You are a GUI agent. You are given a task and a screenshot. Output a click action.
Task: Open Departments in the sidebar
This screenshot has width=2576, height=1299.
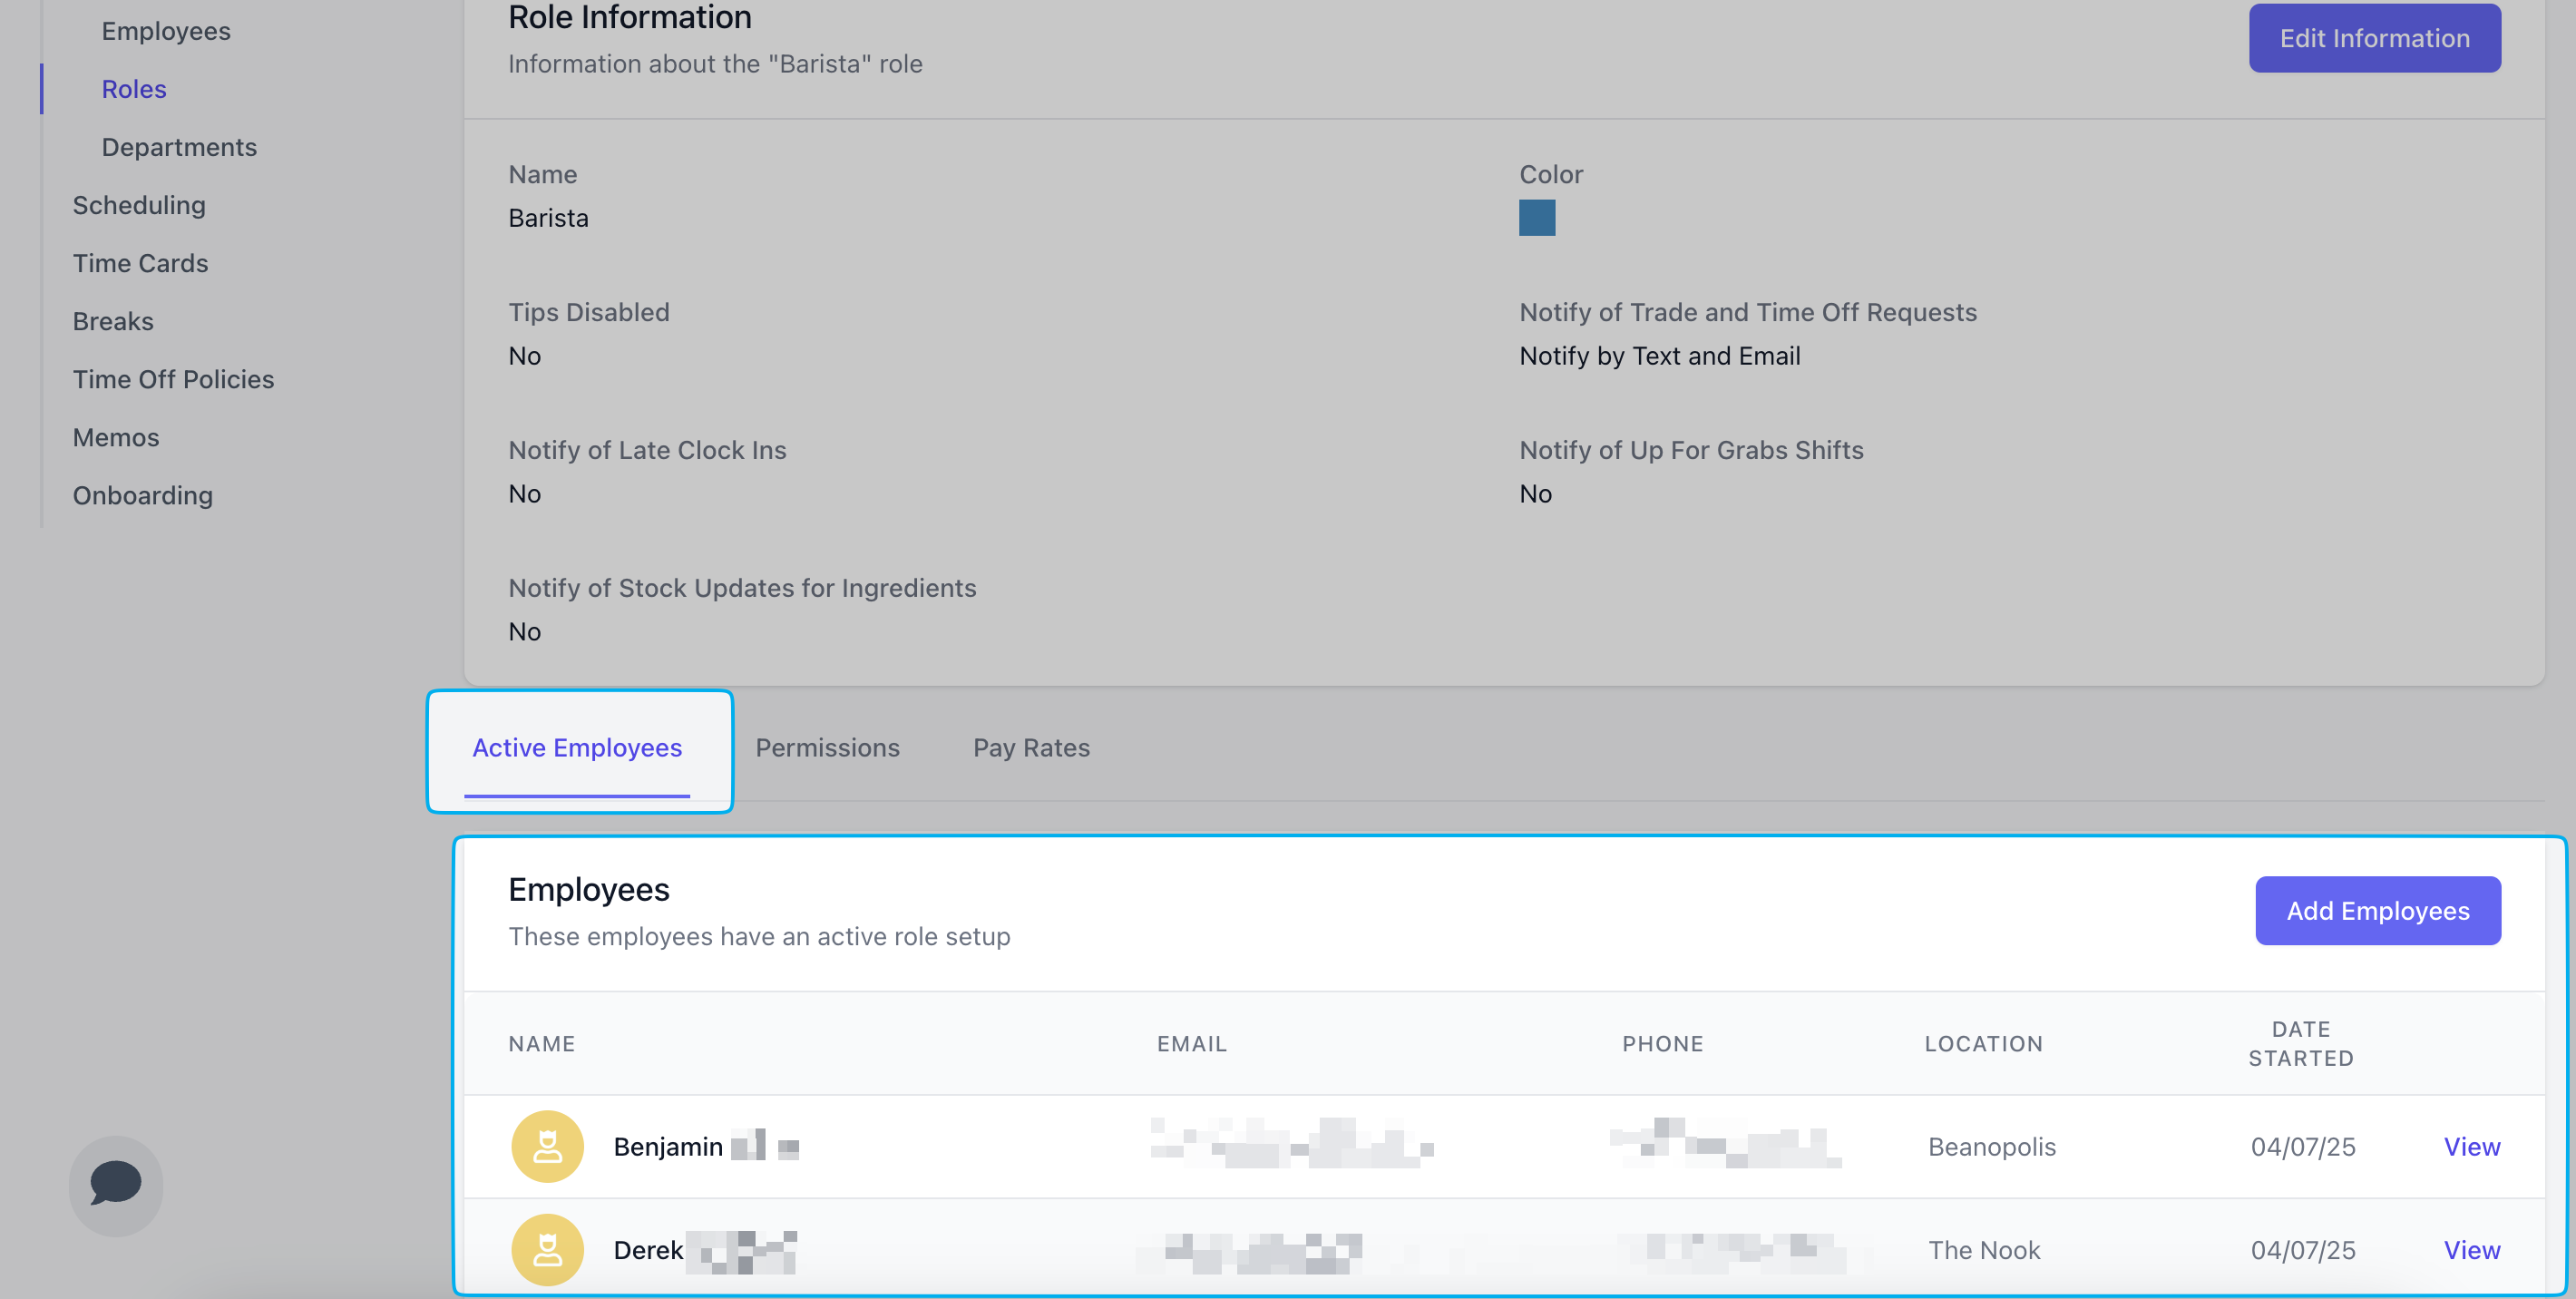click(179, 147)
